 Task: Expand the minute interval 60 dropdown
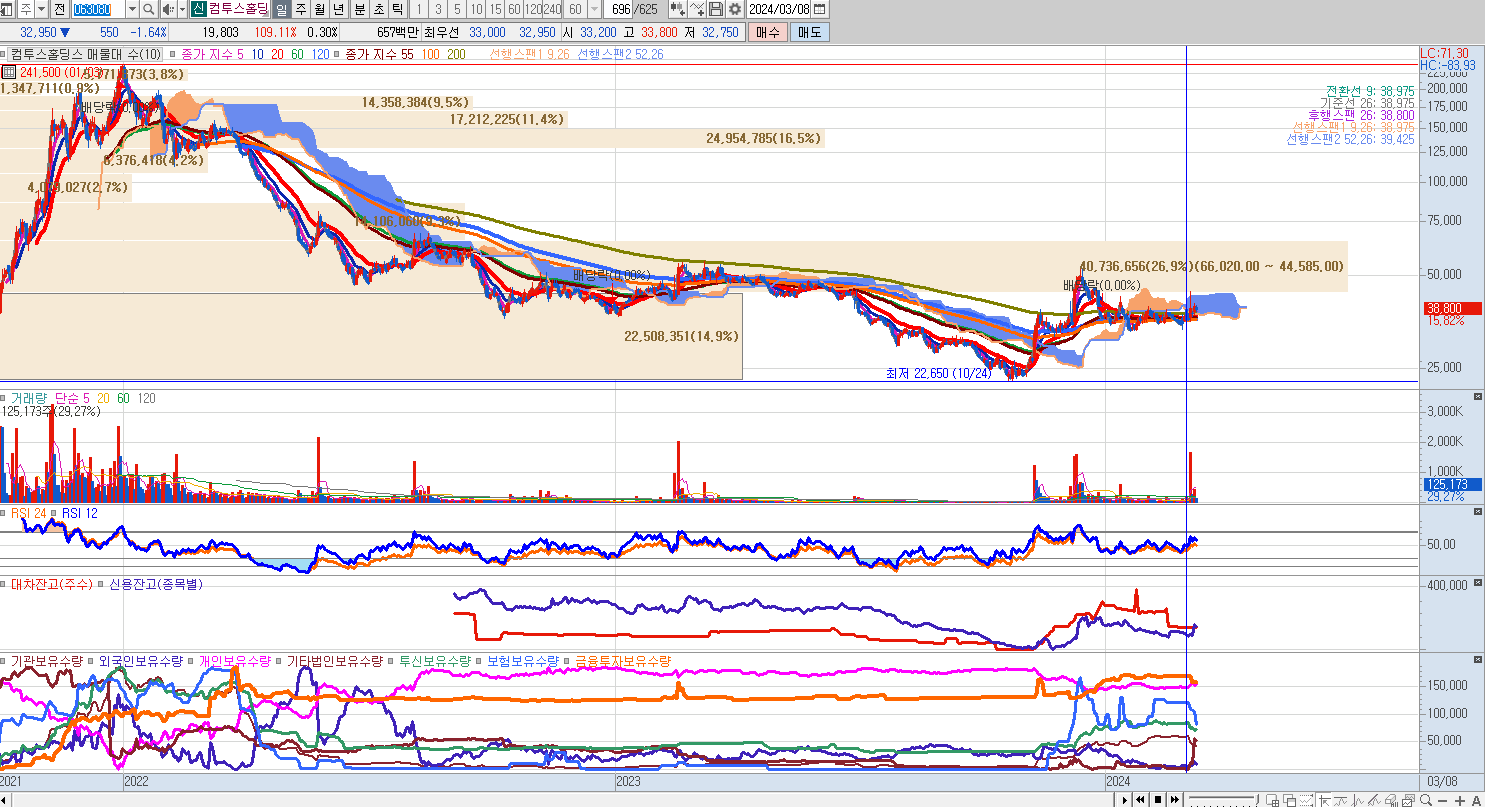coord(595,9)
